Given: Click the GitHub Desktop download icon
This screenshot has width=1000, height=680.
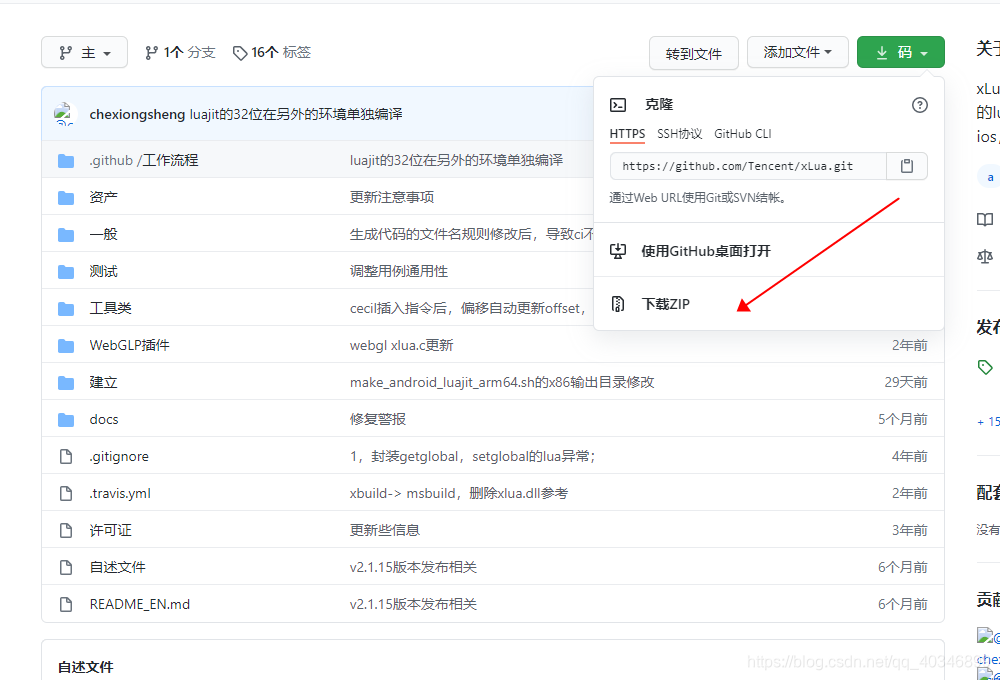Looking at the screenshot, I should pyautogui.click(x=618, y=251).
